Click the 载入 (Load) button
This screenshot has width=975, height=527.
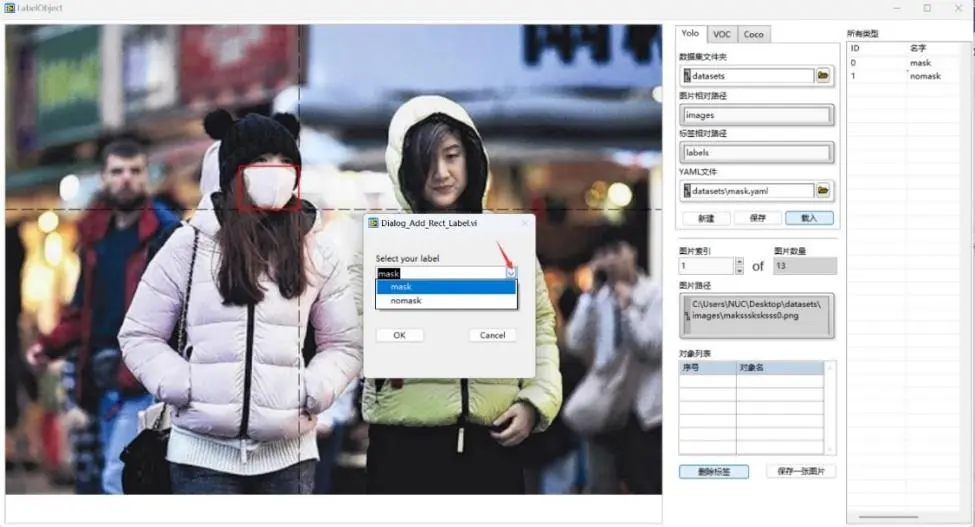tap(809, 218)
